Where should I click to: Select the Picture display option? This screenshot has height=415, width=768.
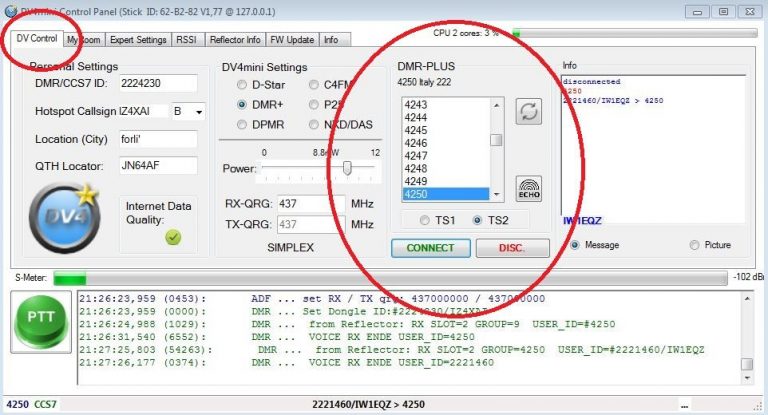(x=694, y=244)
